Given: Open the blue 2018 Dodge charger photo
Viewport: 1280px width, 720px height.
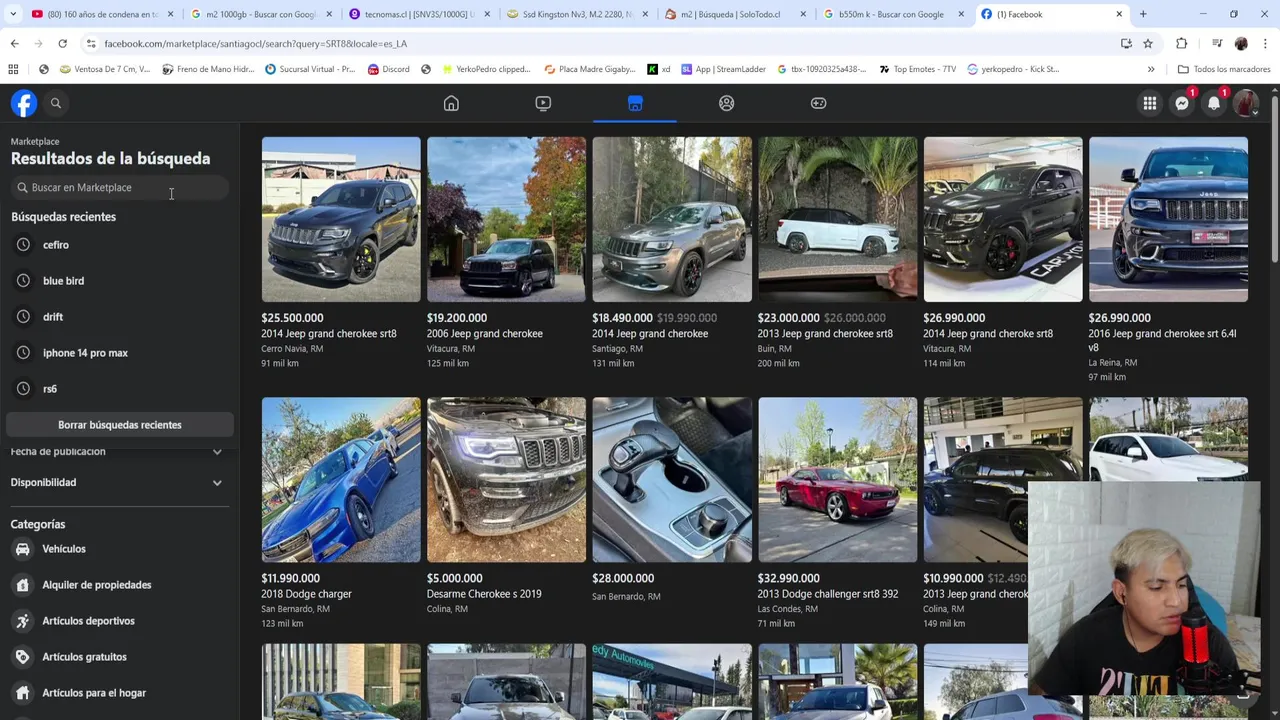Looking at the screenshot, I should tap(341, 480).
